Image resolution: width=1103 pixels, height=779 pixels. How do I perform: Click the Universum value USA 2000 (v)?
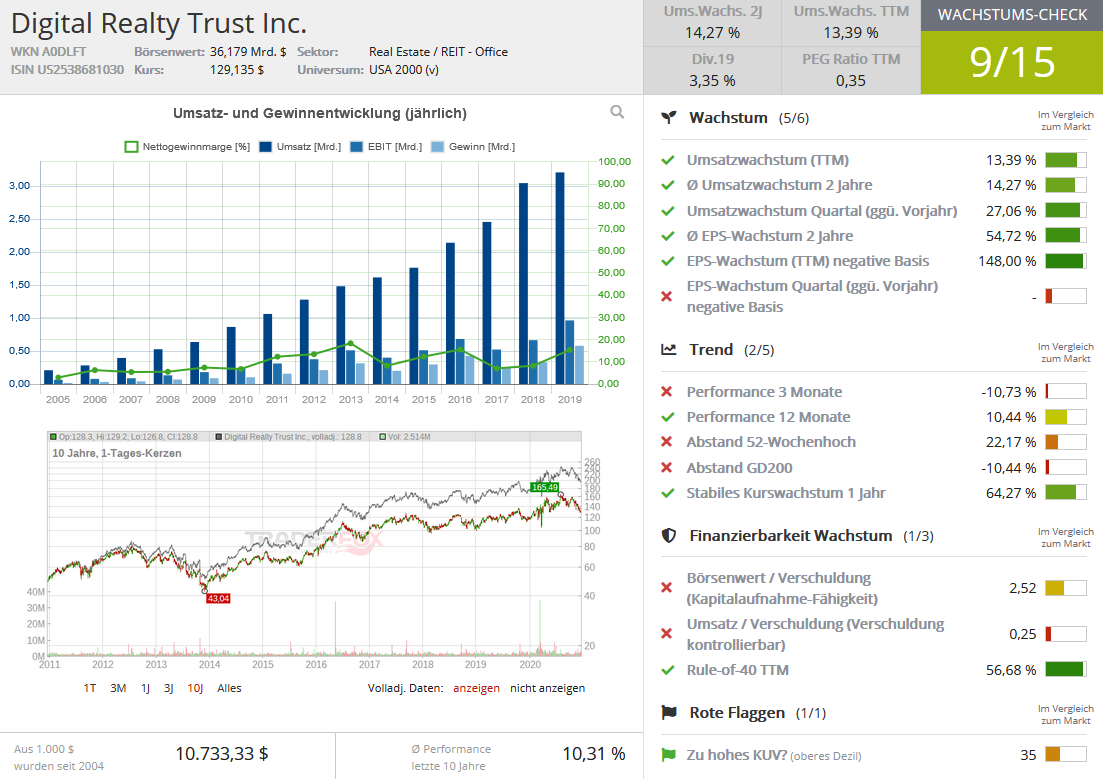(404, 70)
